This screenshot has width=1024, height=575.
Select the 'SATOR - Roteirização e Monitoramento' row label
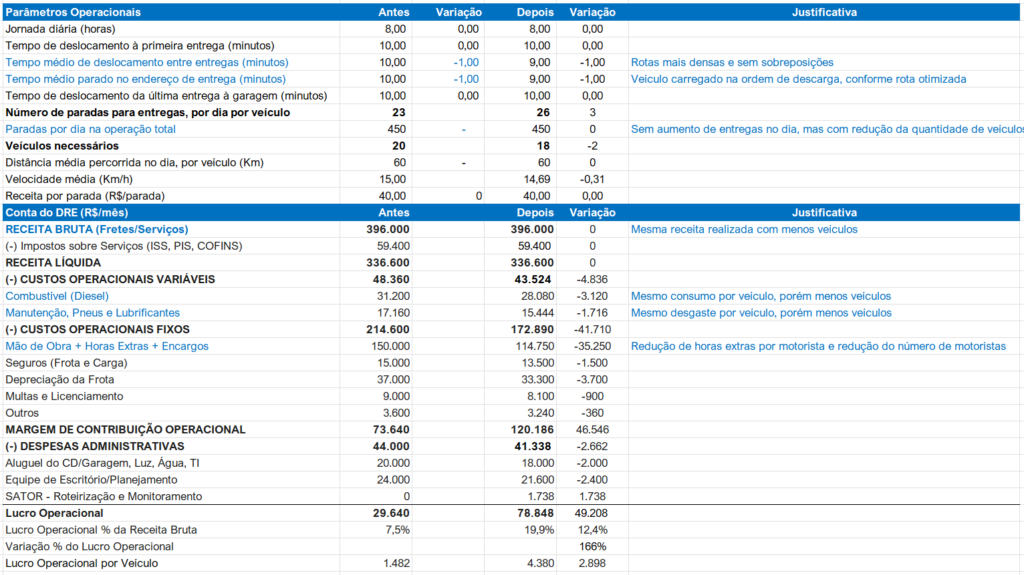point(104,496)
